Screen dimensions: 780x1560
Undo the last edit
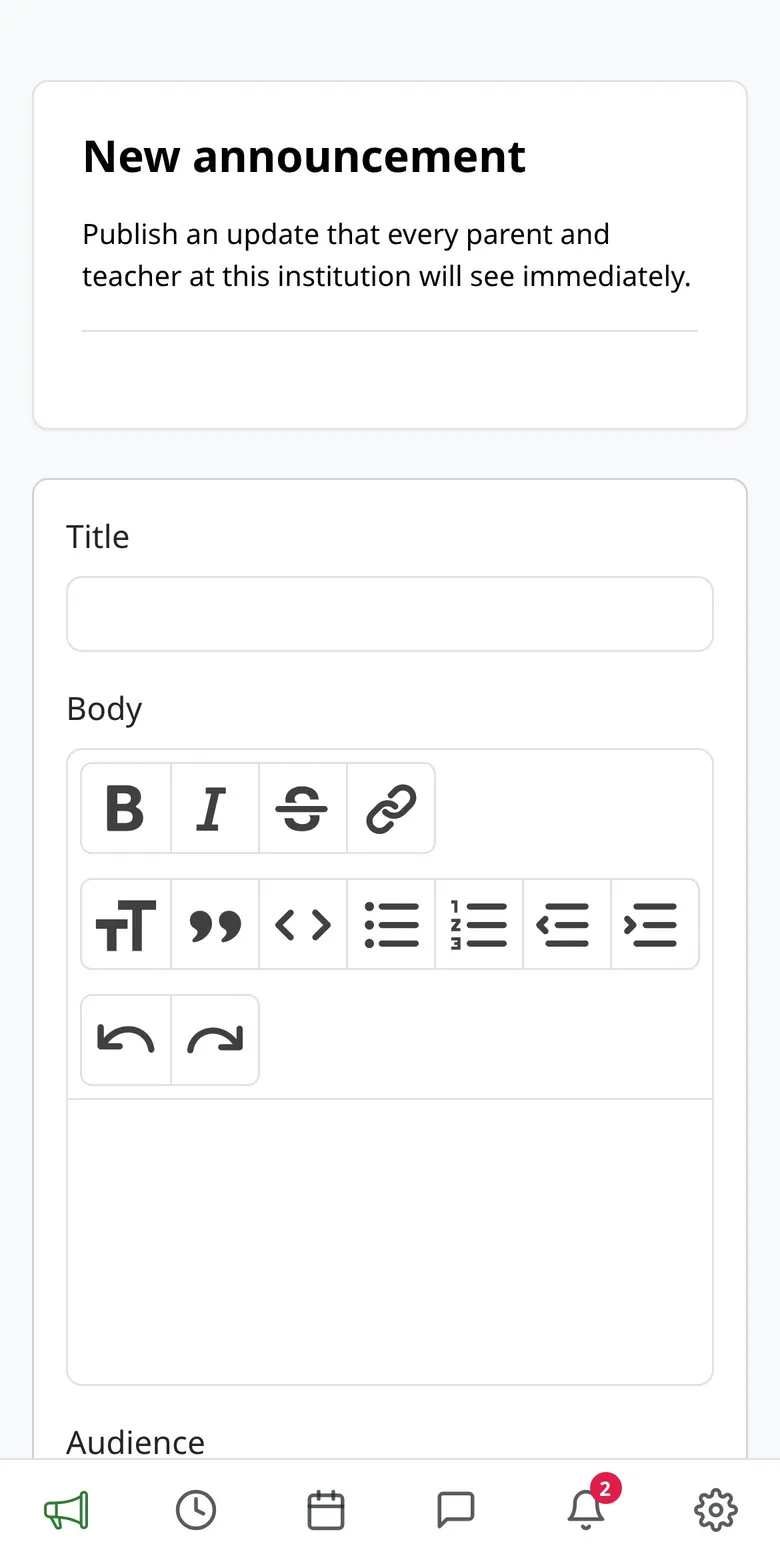126,1040
